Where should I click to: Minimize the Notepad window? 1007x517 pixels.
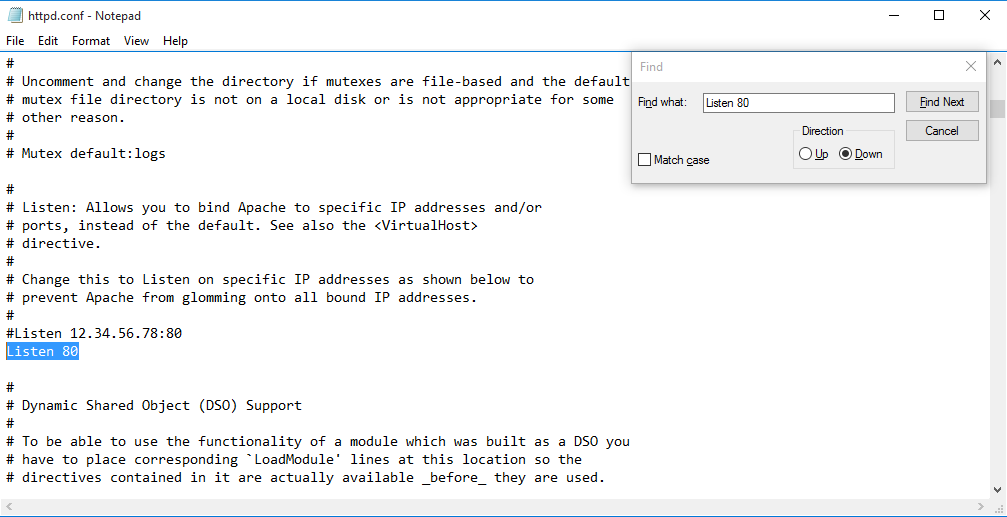(x=893, y=15)
